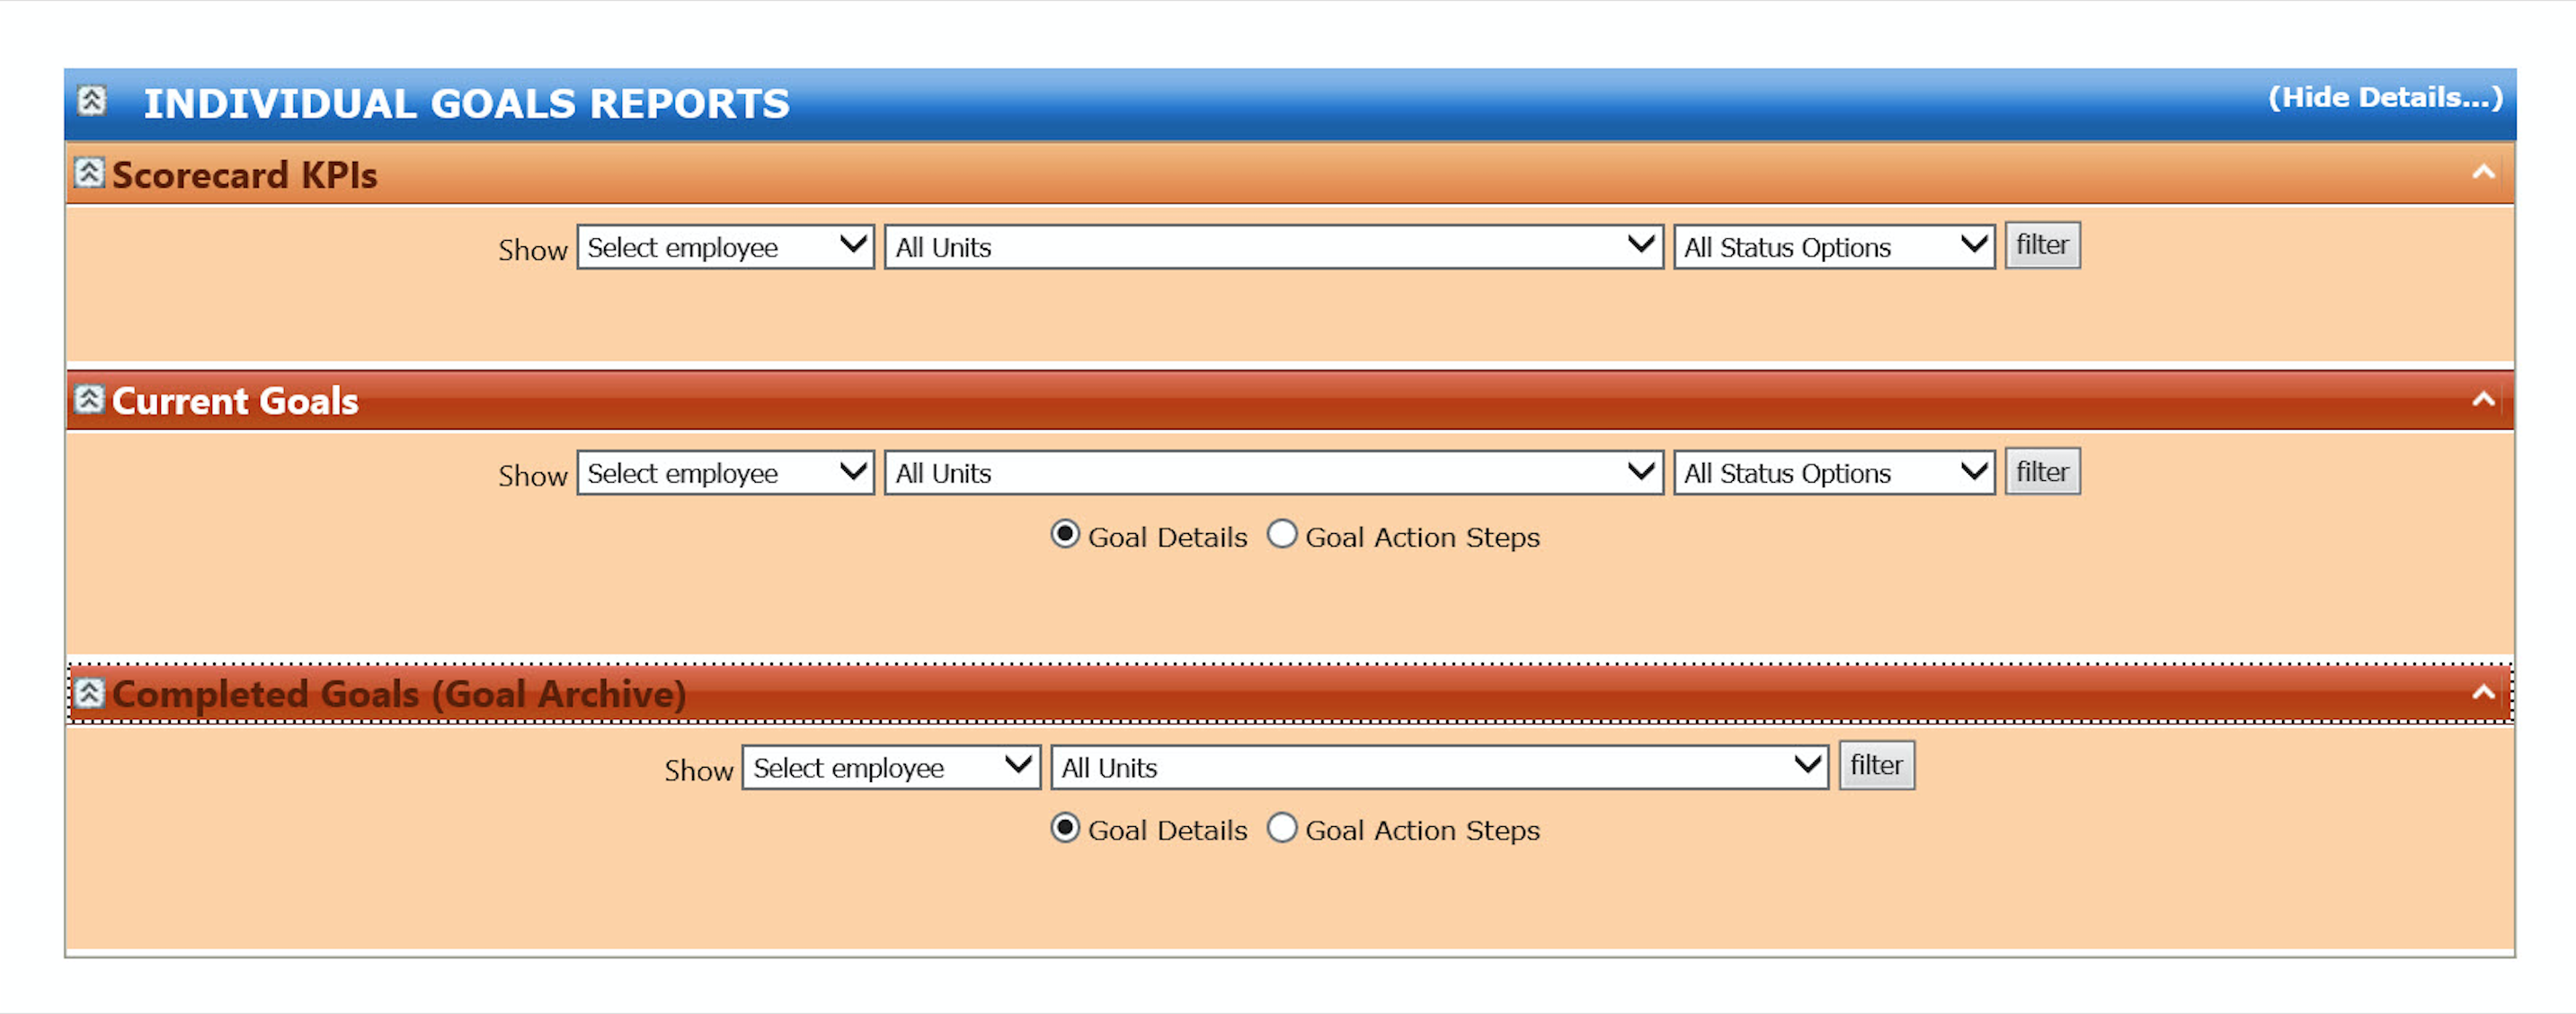
Task: Choose Goal Action Steps under Completed Goals
Action: pyautogui.click(x=1282, y=828)
